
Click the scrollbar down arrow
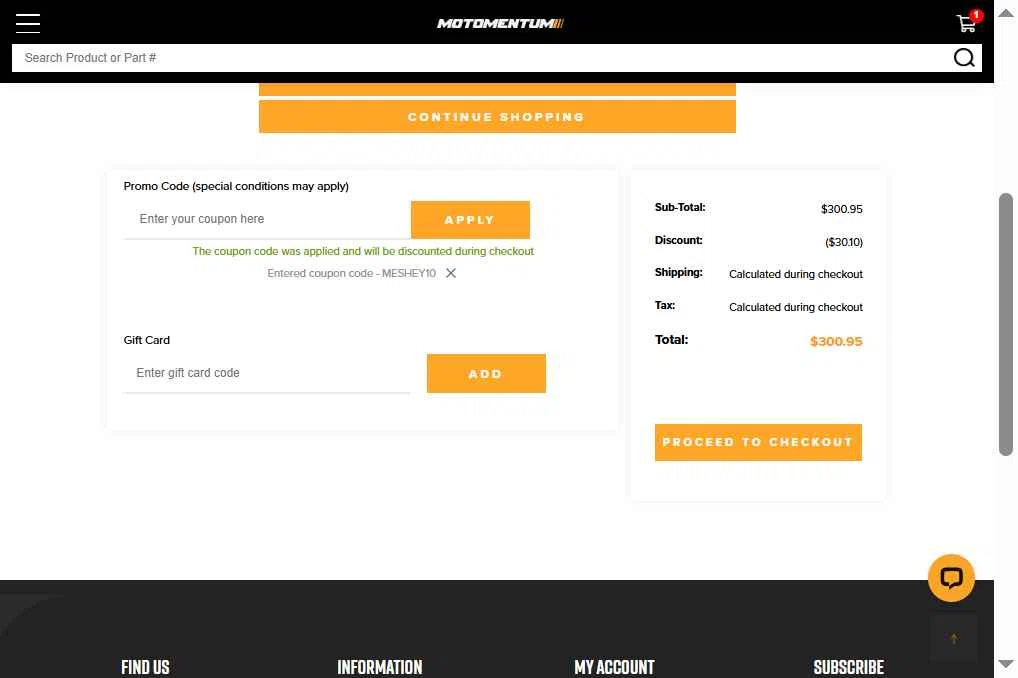click(1006, 664)
